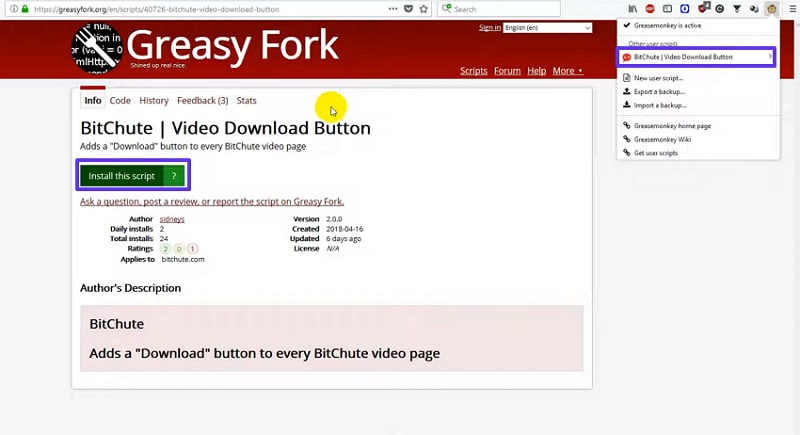Click the funnel-shaped extension icon
Image resolution: width=800 pixels, height=435 pixels.
click(737, 9)
